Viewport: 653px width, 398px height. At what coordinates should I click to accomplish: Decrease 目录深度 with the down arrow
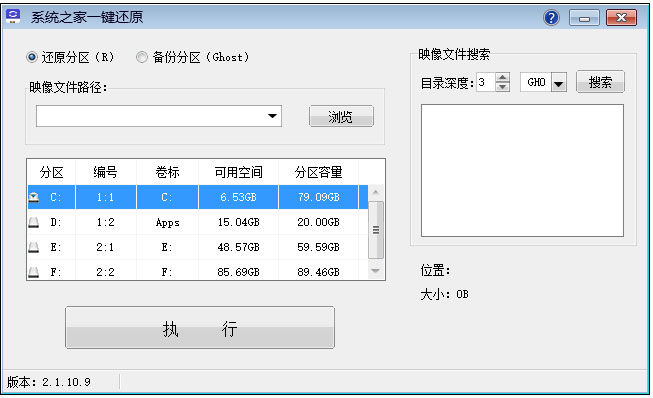click(x=503, y=87)
